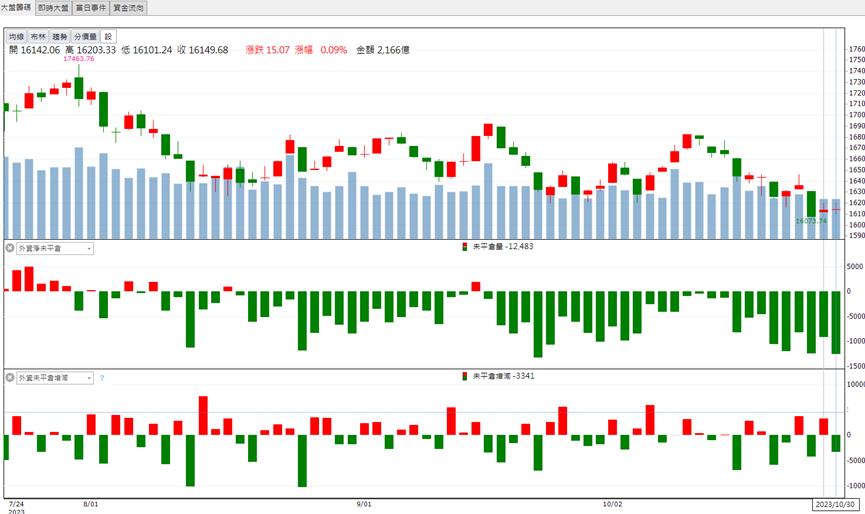Open the help question mark beside 外資未平倉增減
This screenshot has height=514, width=865.
pos(102,378)
